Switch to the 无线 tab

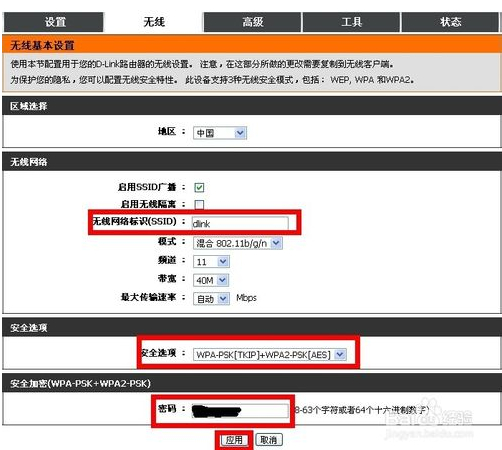coord(154,22)
